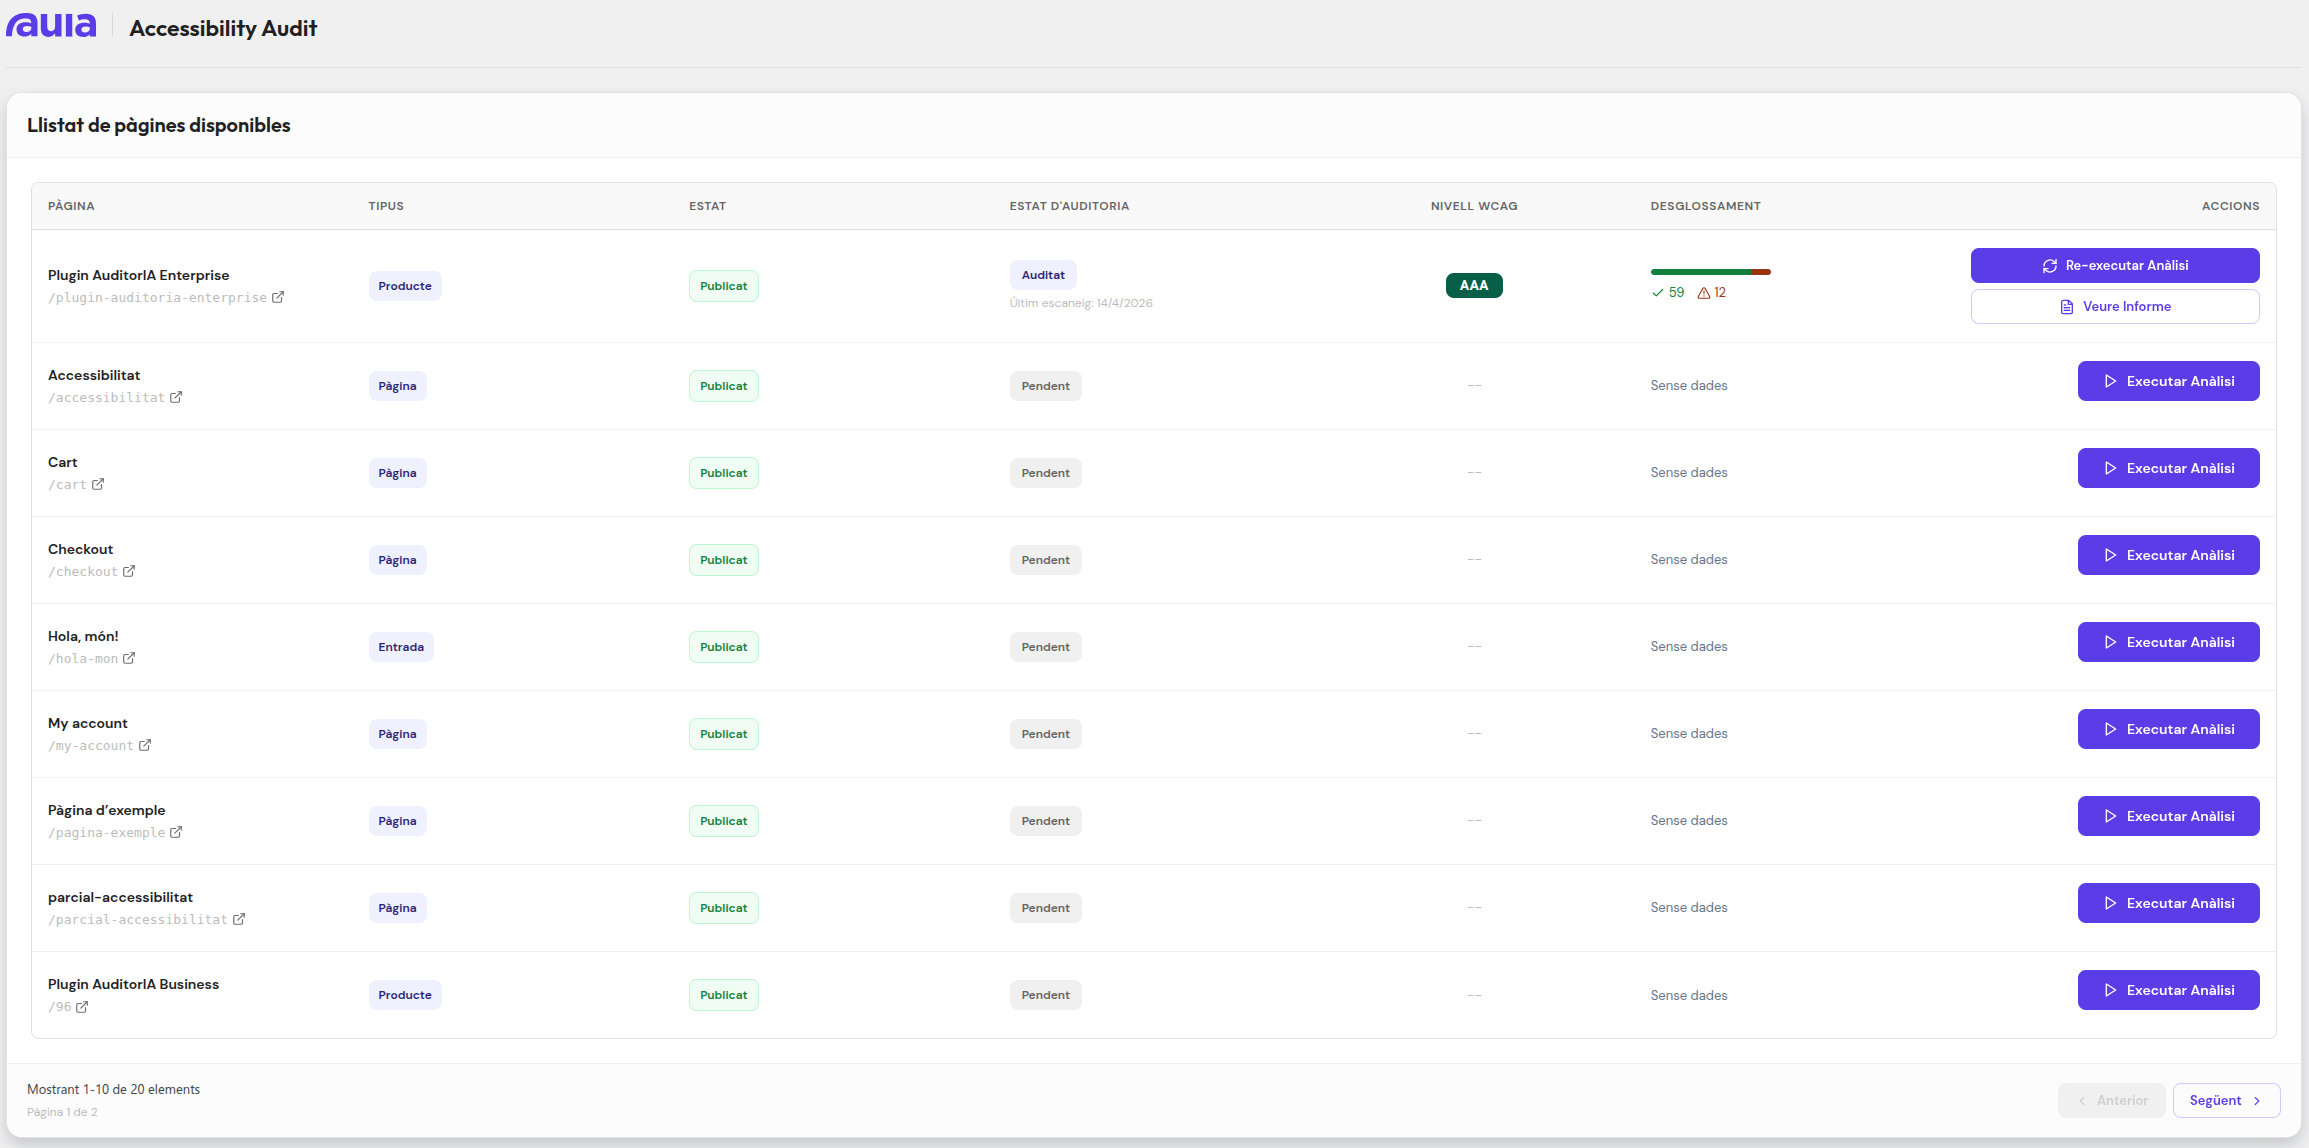Go to next page with Següent
The image size is (2309, 1148).
point(2226,1100)
